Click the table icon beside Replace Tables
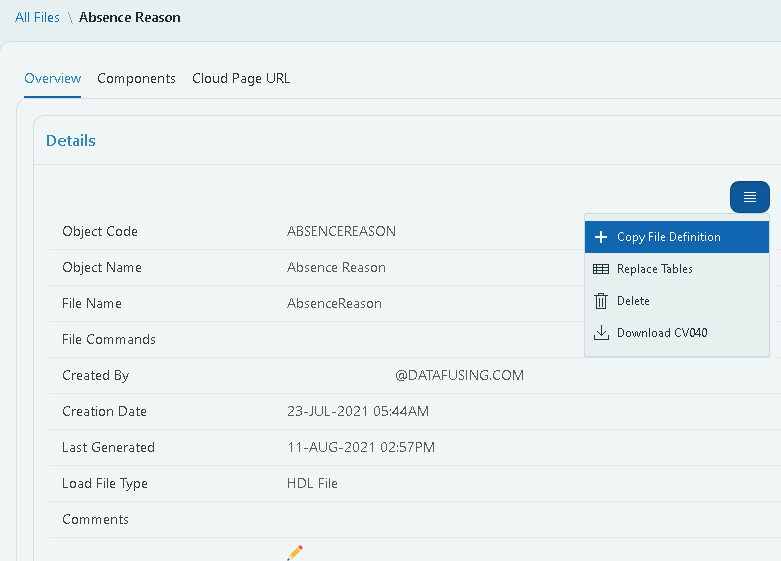This screenshot has height=561, width=781. tap(601, 269)
